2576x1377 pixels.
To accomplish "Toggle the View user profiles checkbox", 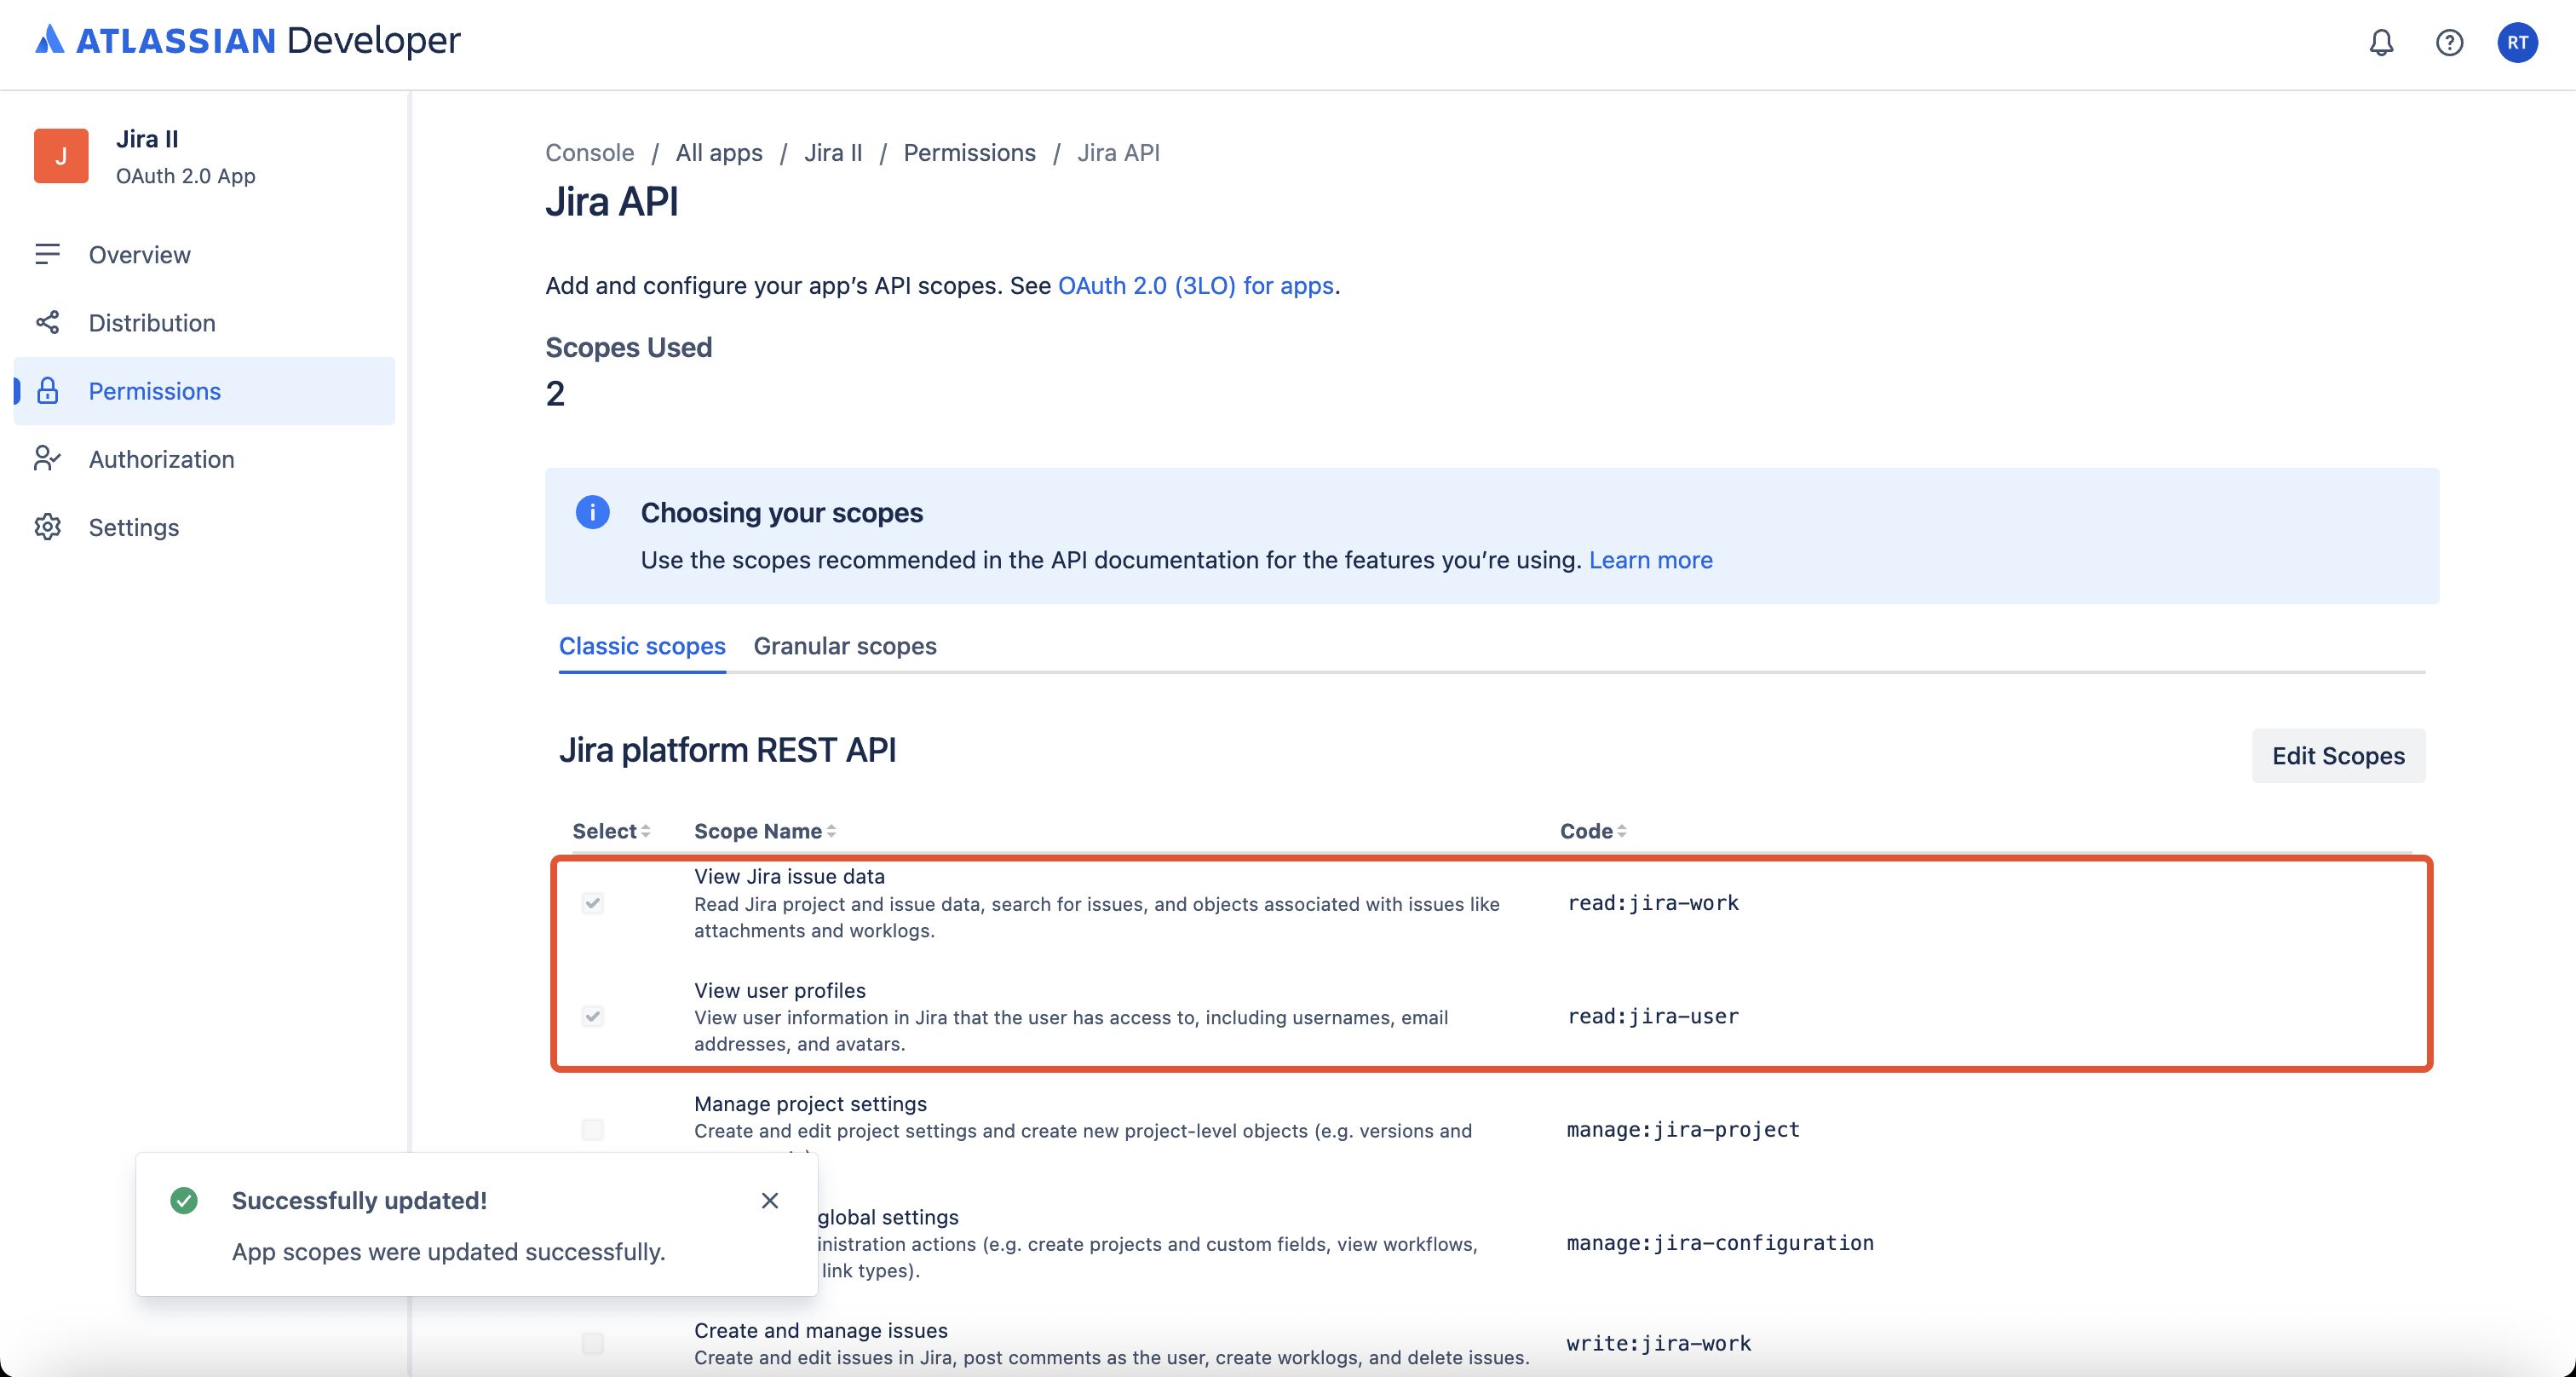I will (x=593, y=1016).
